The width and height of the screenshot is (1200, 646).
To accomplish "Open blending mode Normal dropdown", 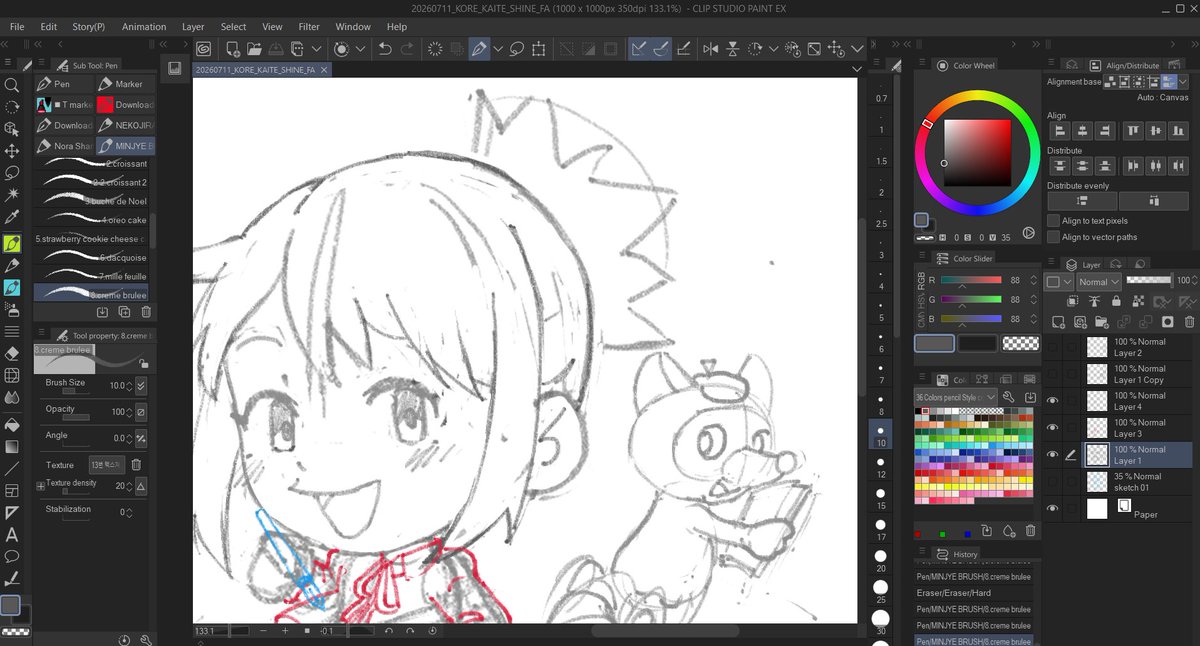I will click(x=1098, y=282).
